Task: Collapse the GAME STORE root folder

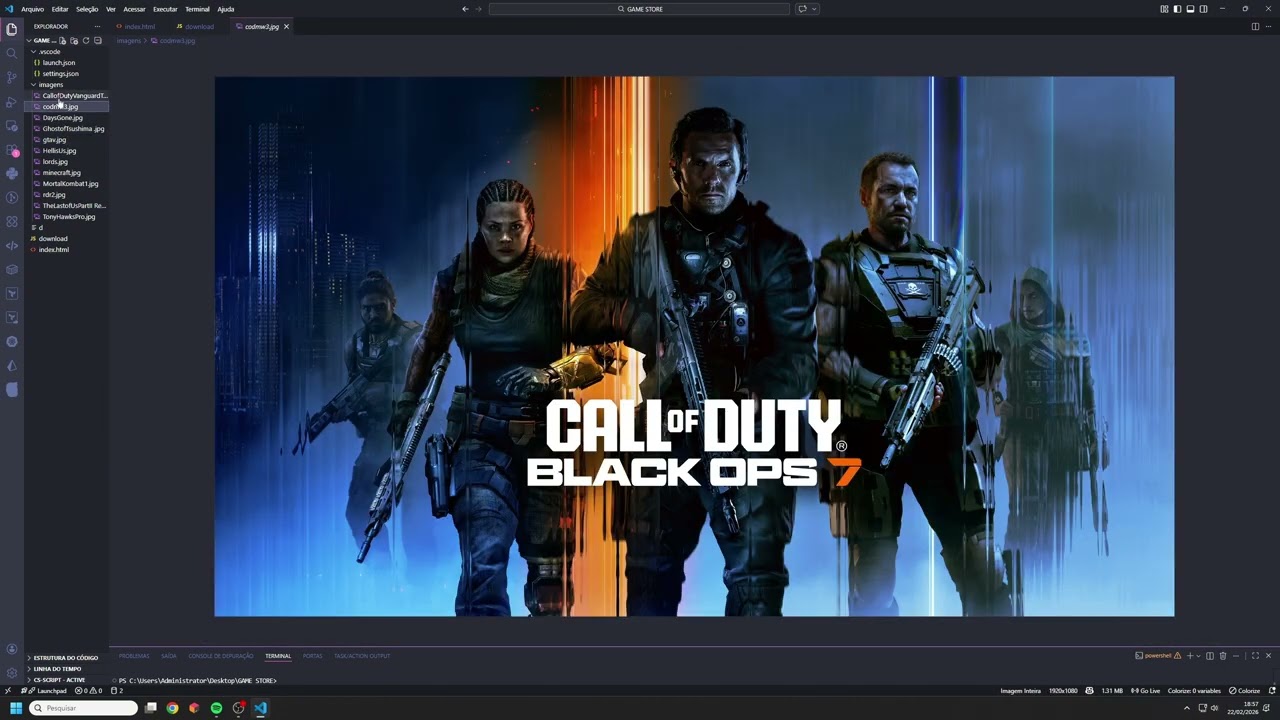Action: (x=42, y=41)
